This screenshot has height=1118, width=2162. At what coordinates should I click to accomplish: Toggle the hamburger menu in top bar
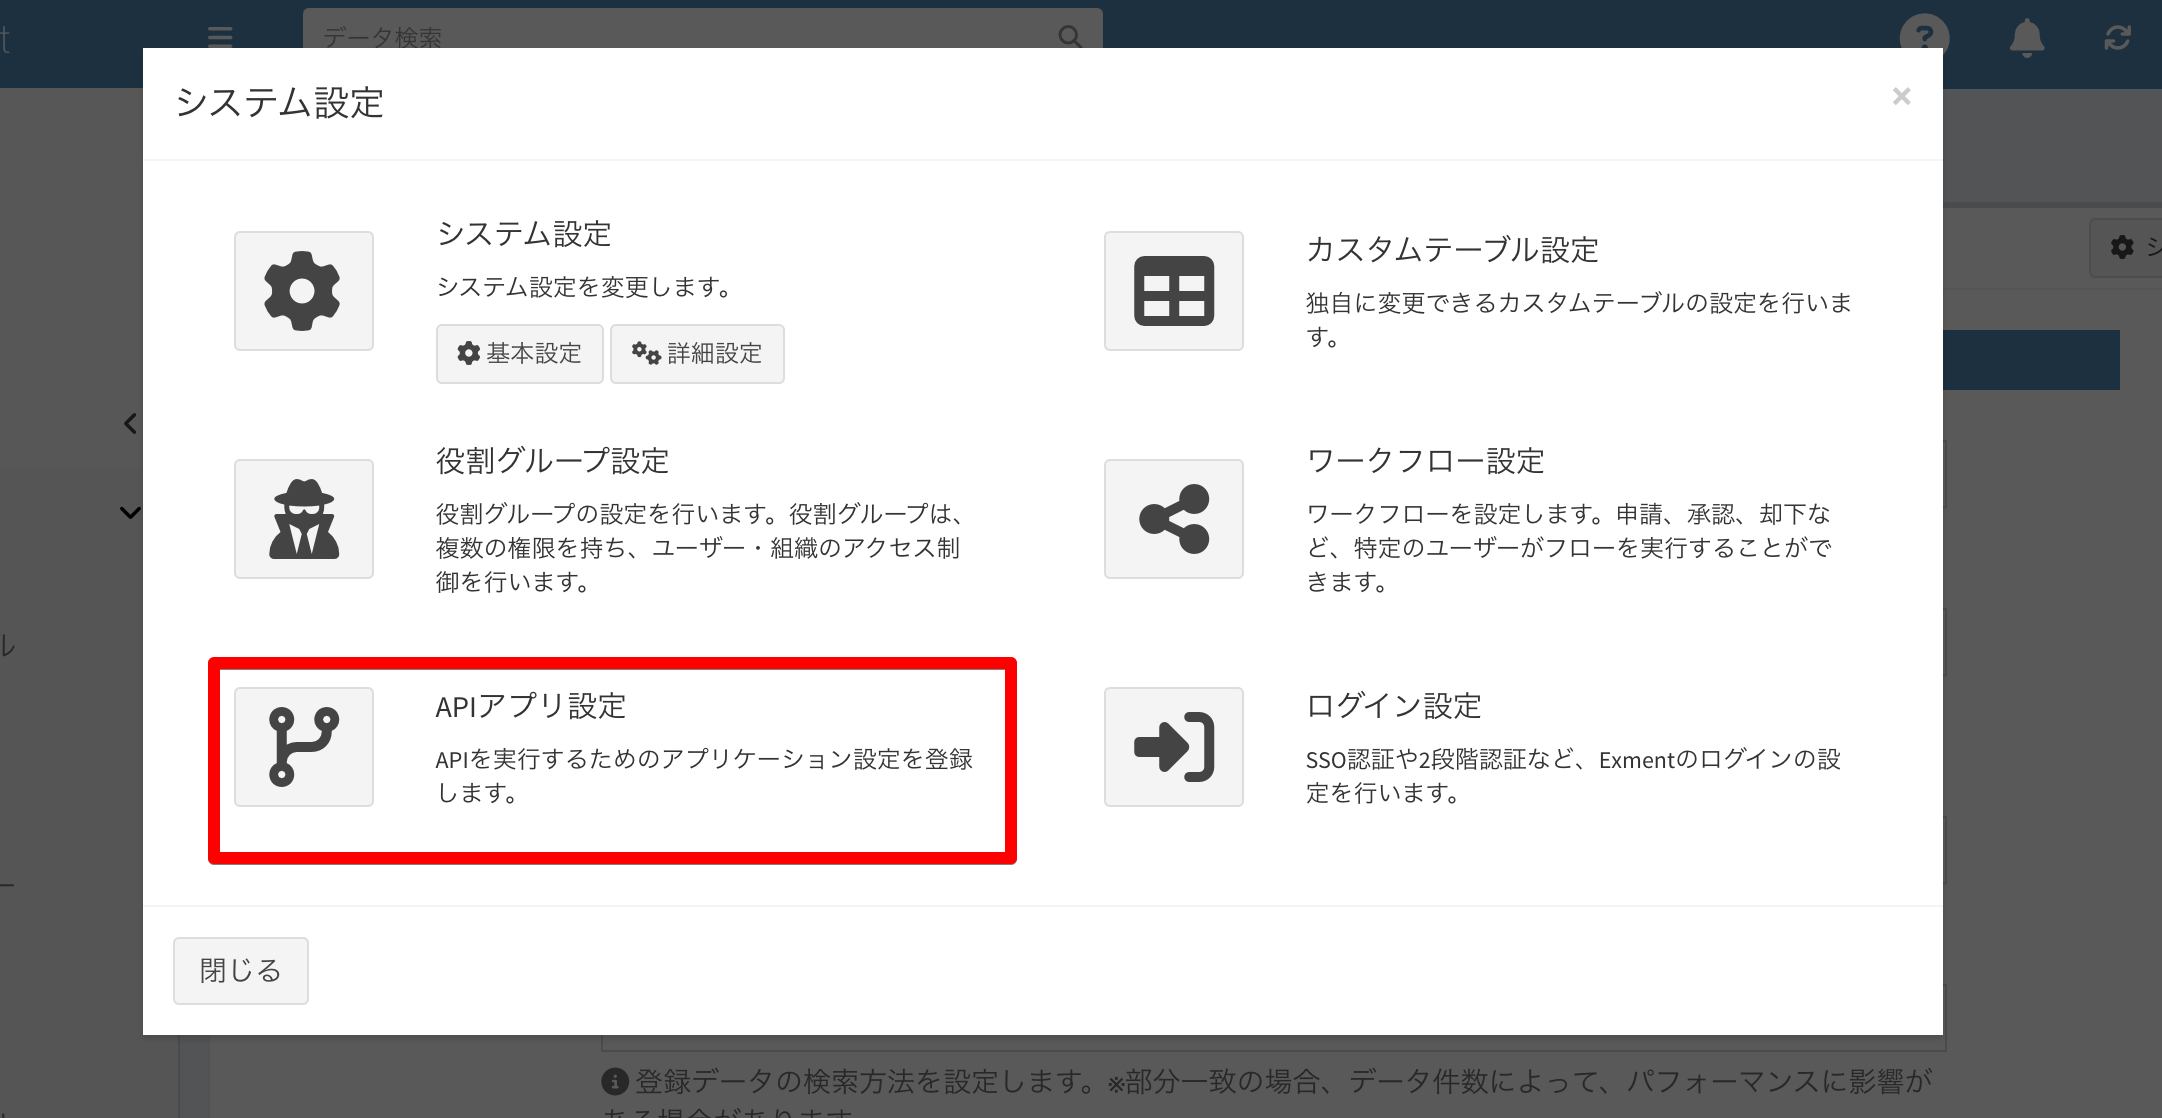pyautogui.click(x=220, y=37)
